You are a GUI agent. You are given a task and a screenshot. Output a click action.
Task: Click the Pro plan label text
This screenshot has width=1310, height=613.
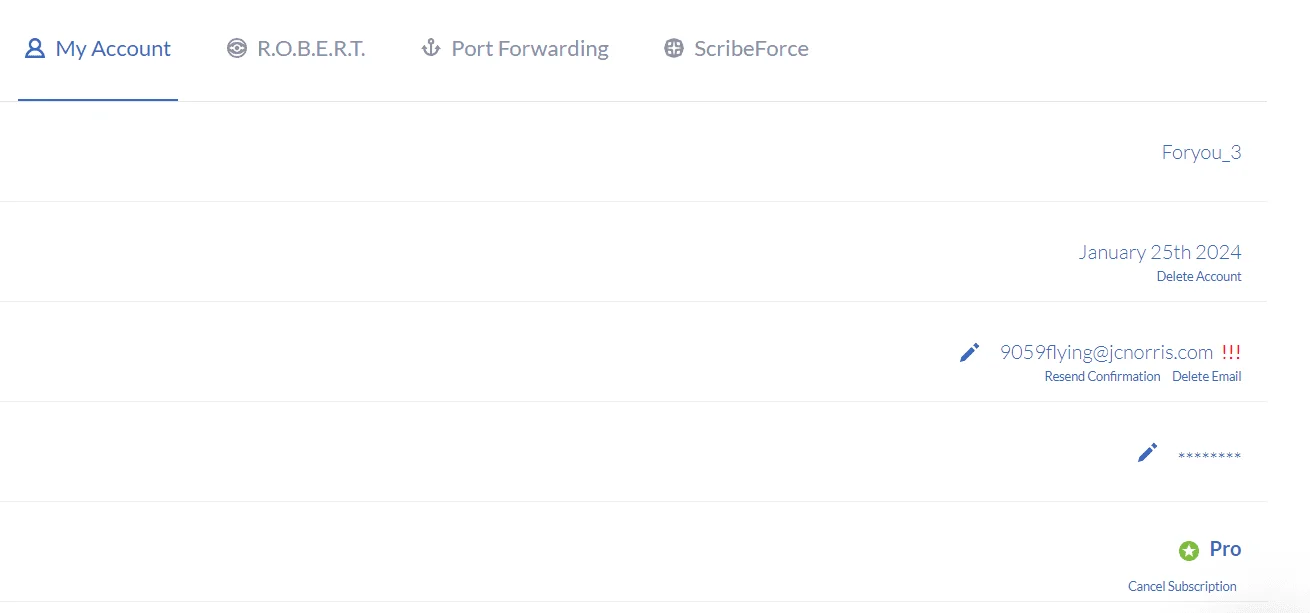point(1225,549)
